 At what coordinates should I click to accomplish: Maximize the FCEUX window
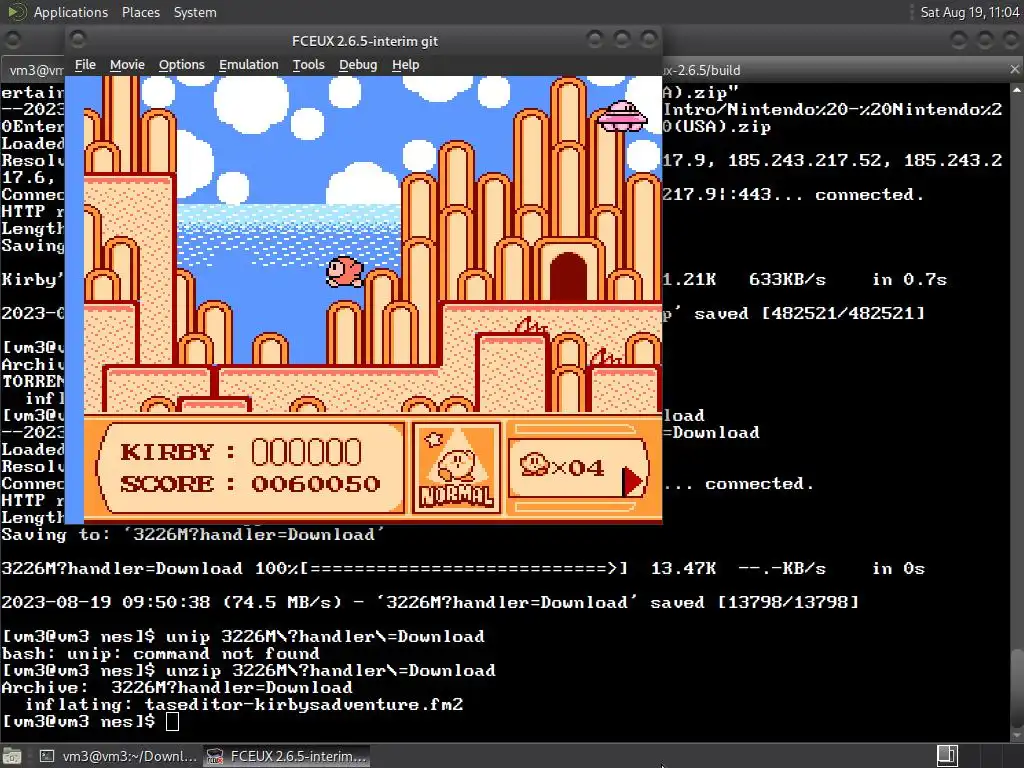tap(622, 40)
